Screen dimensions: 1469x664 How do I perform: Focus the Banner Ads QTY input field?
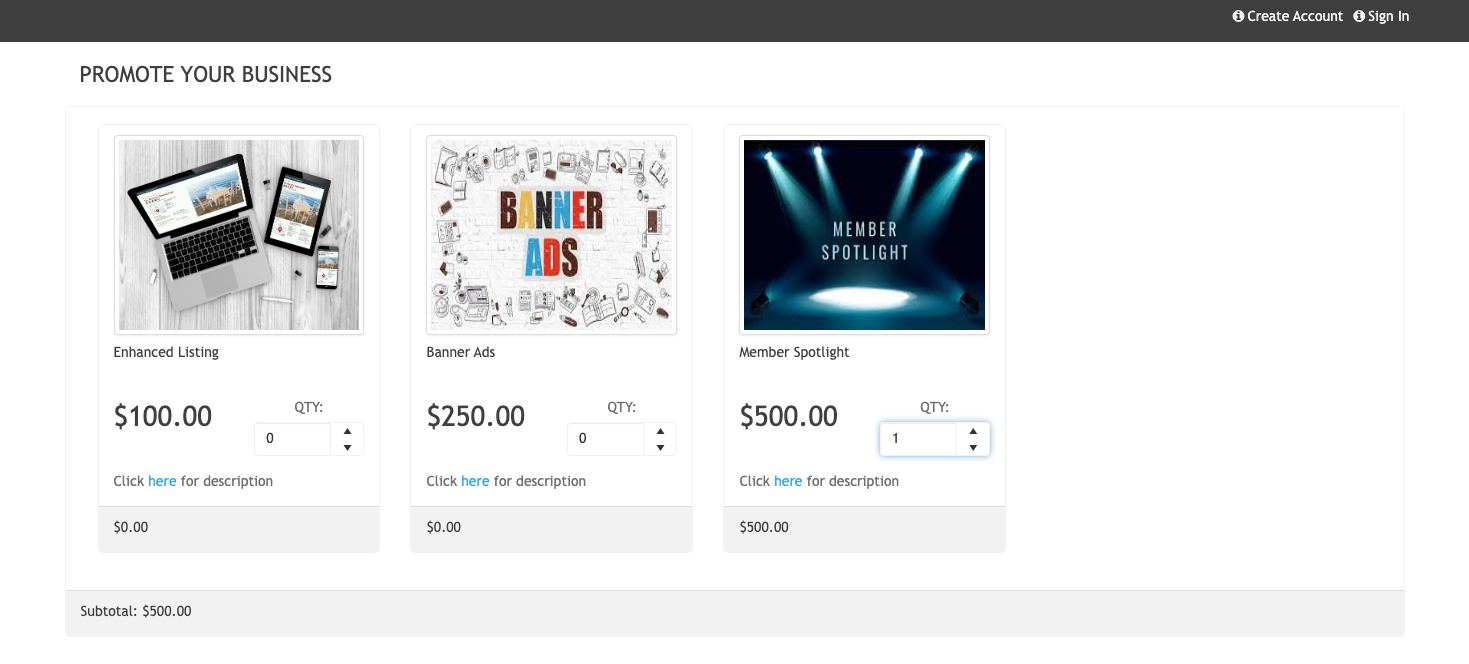(x=606, y=439)
